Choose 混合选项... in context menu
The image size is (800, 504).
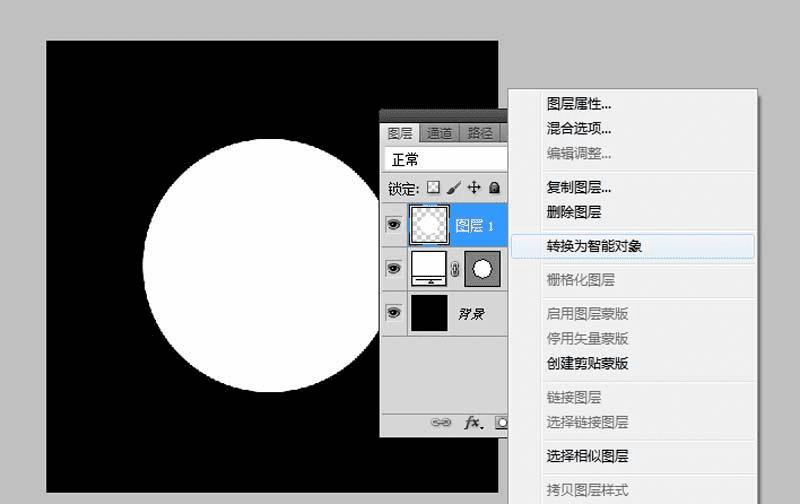pos(579,129)
